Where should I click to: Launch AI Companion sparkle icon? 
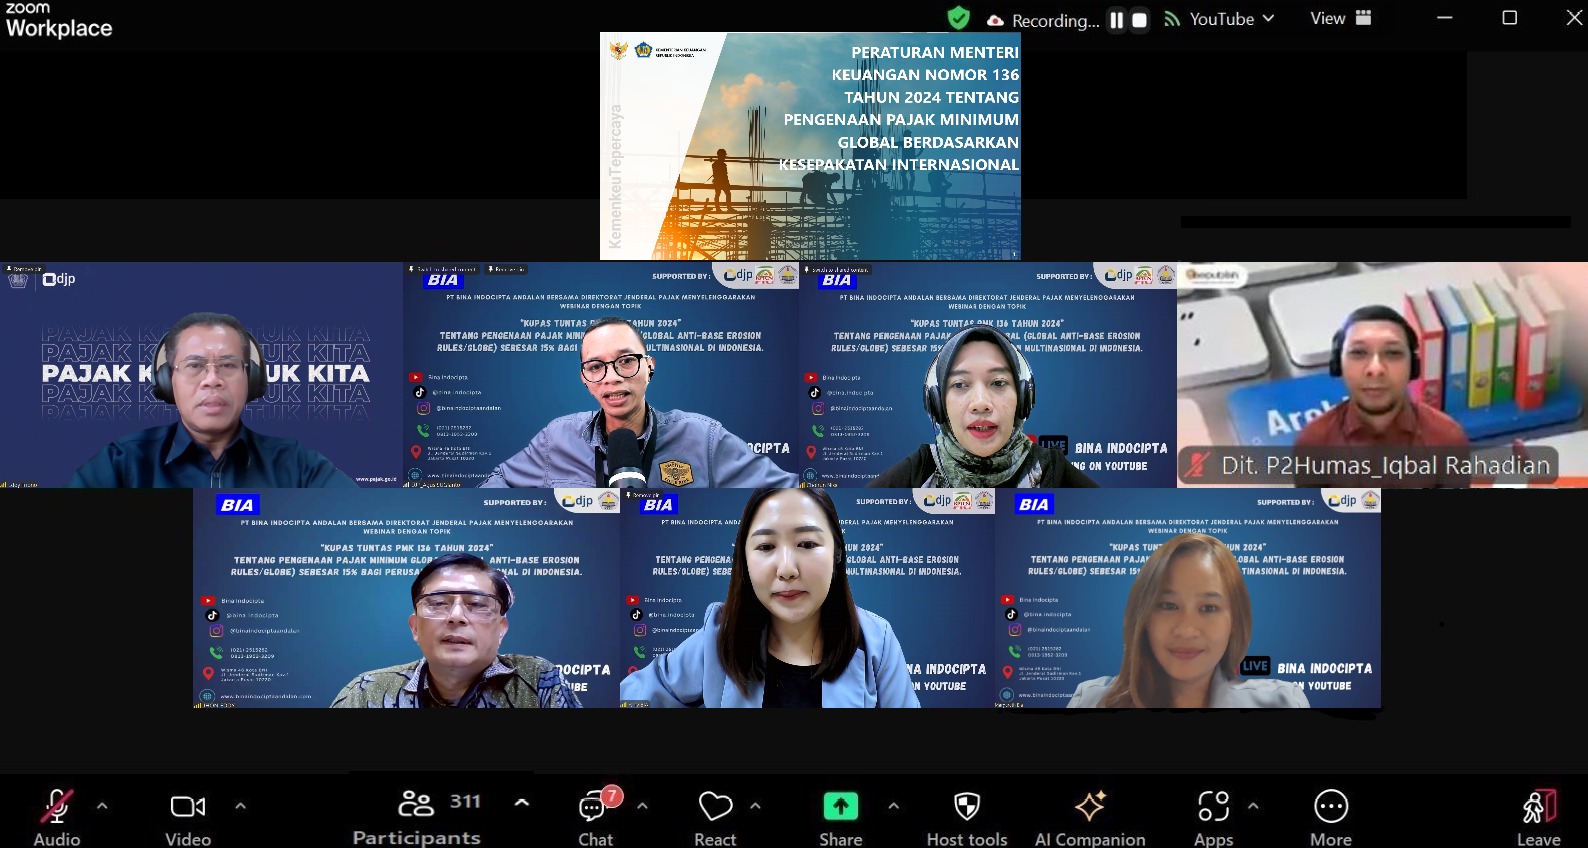coord(1090,806)
